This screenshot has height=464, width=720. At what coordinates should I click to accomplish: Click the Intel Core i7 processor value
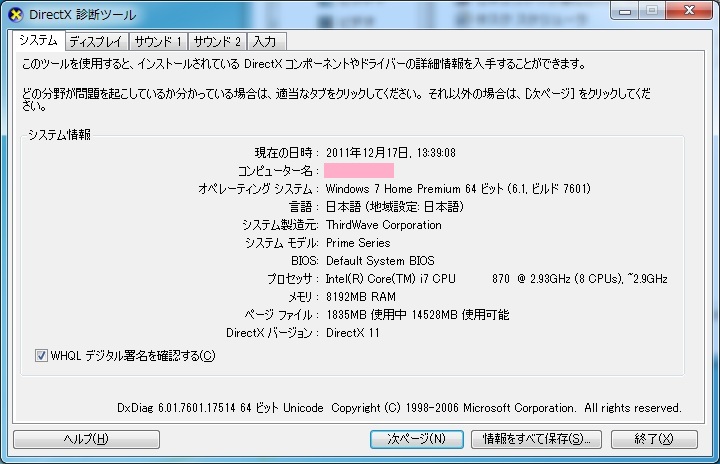(x=496, y=279)
